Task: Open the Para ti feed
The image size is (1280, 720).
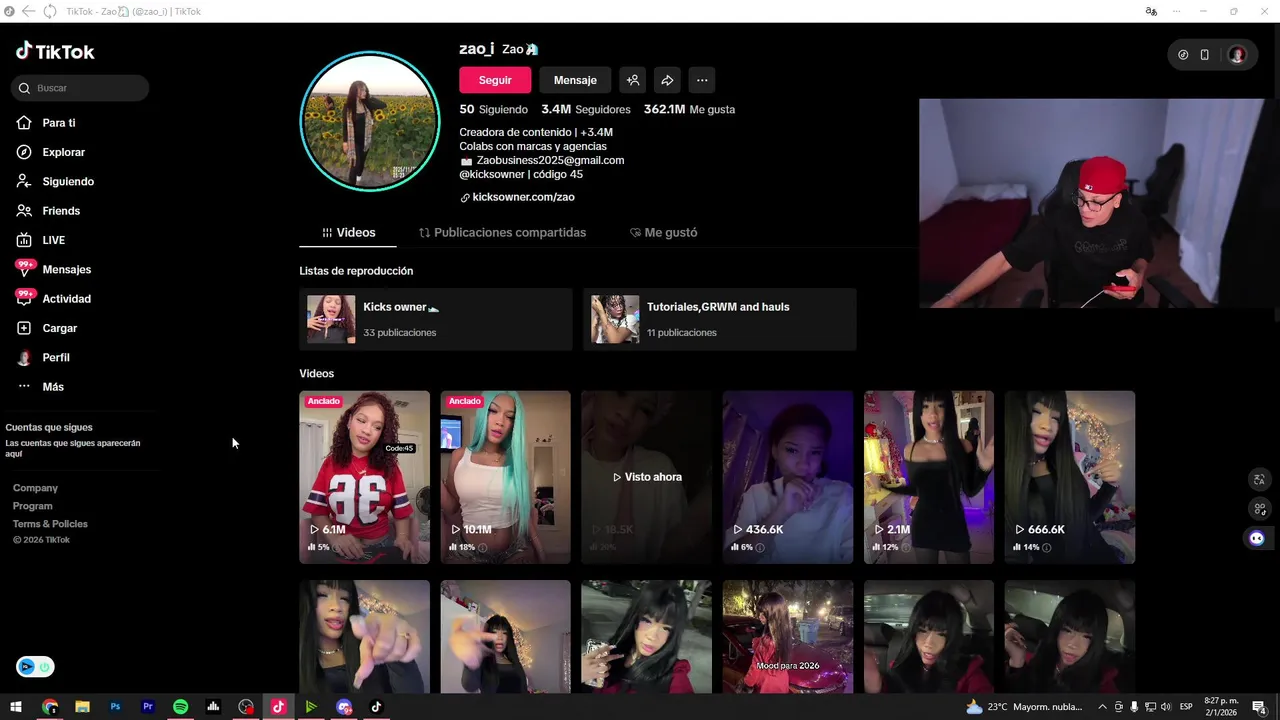Action: (x=46, y=123)
